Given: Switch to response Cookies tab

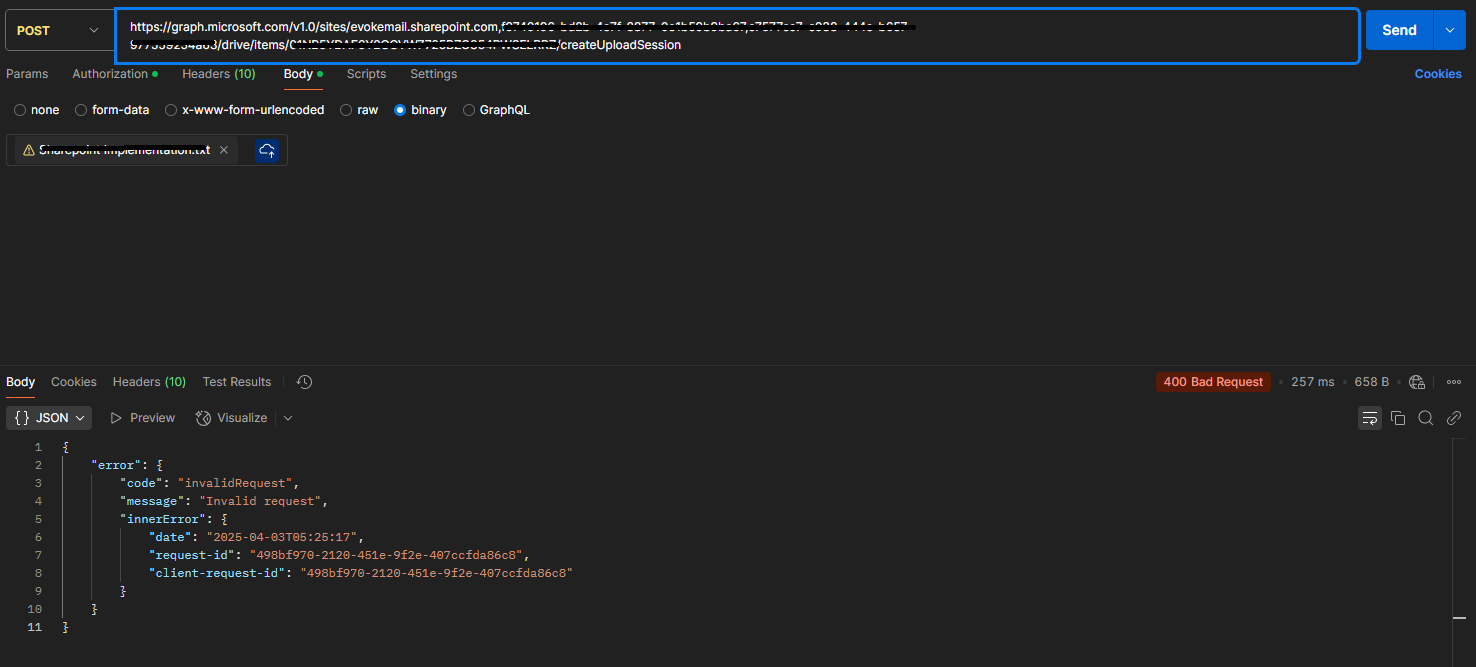Looking at the screenshot, I should tap(74, 382).
